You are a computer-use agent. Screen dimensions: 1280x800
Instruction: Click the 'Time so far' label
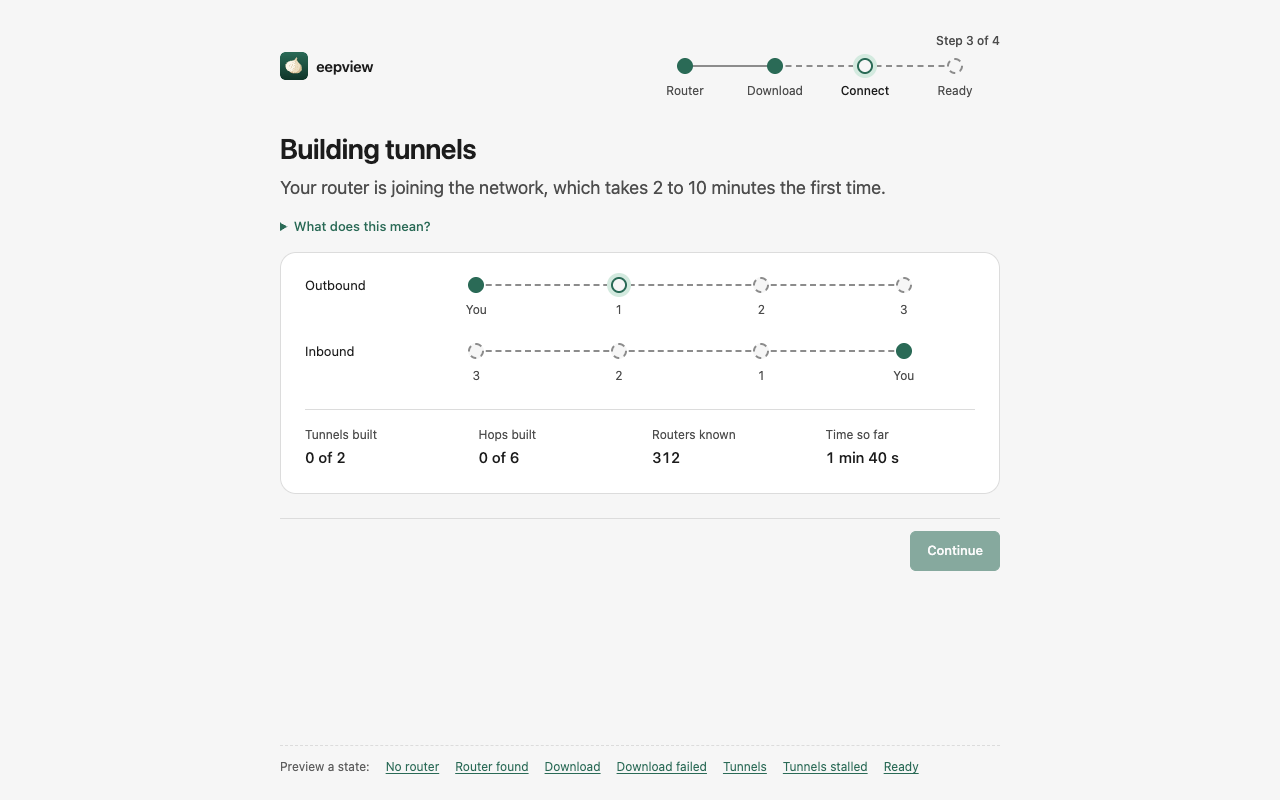[857, 435]
